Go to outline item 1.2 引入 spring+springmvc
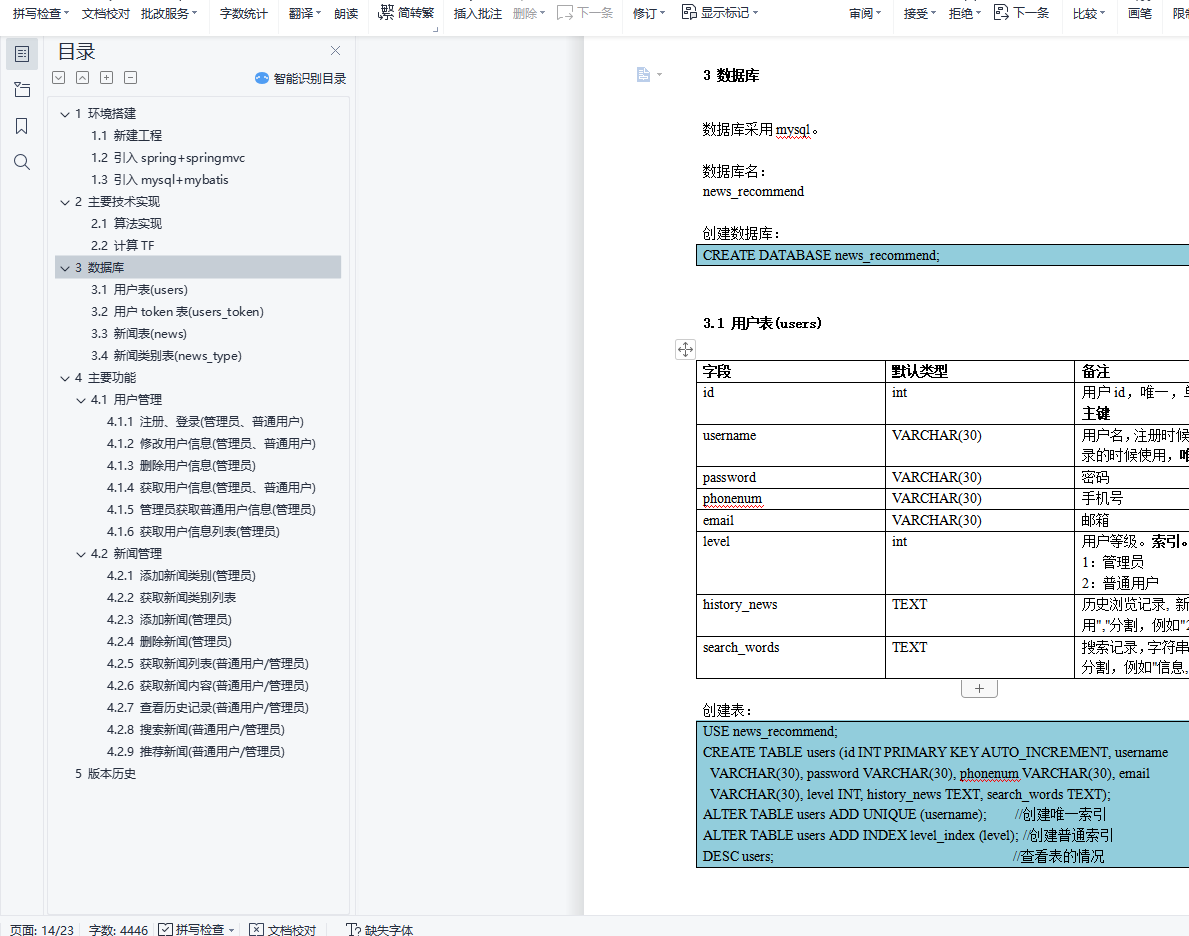 [168, 158]
